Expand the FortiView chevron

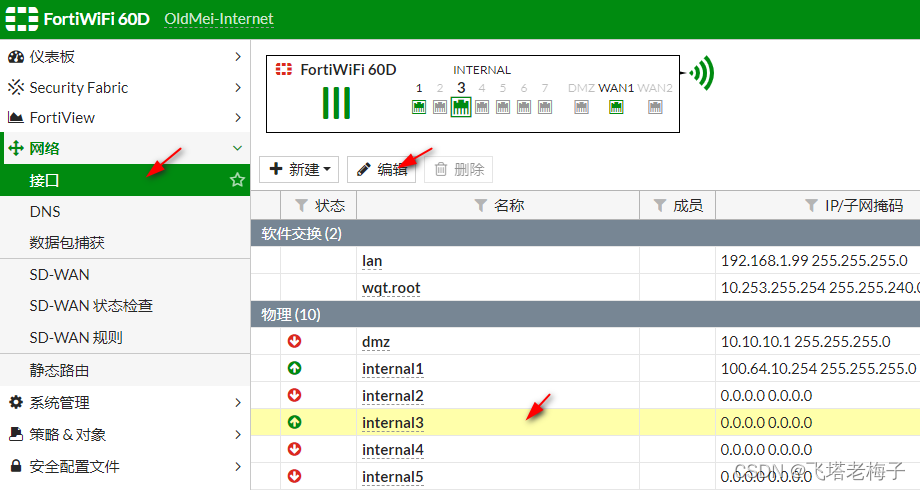238,117
